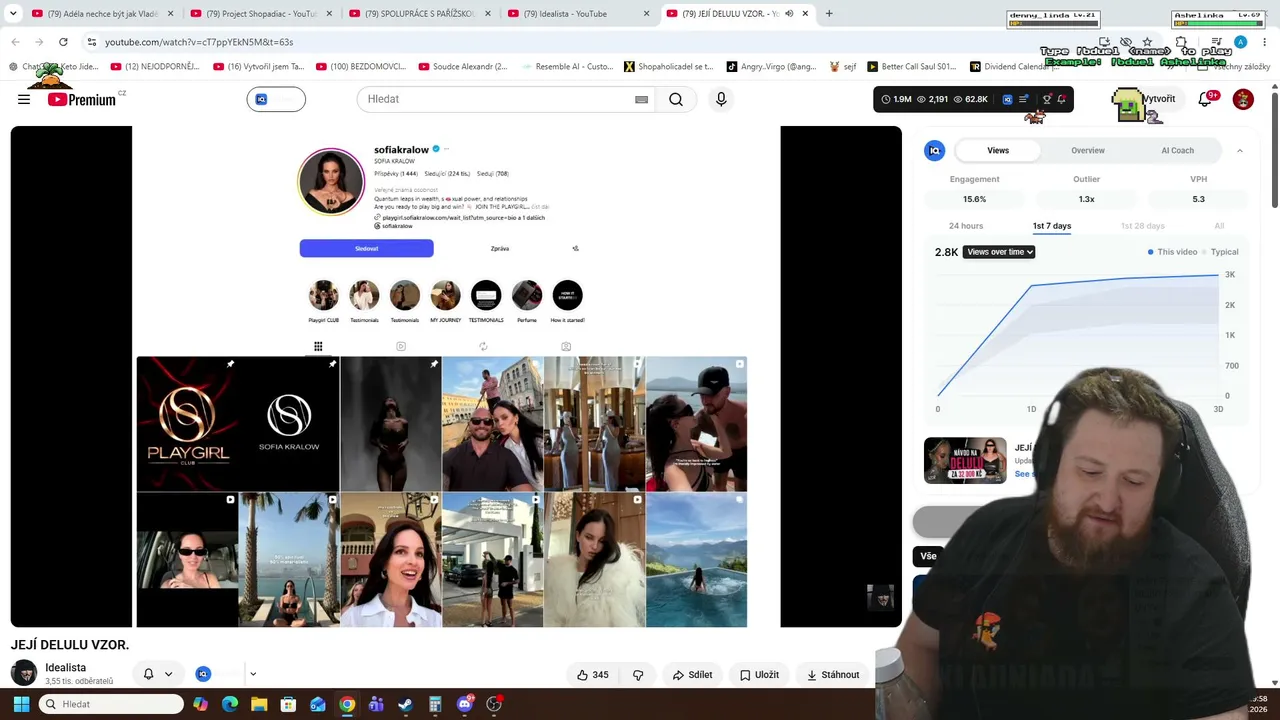The image size is (1280, 720).
Task: Open Steam from the taskbar
Action: 405,704
